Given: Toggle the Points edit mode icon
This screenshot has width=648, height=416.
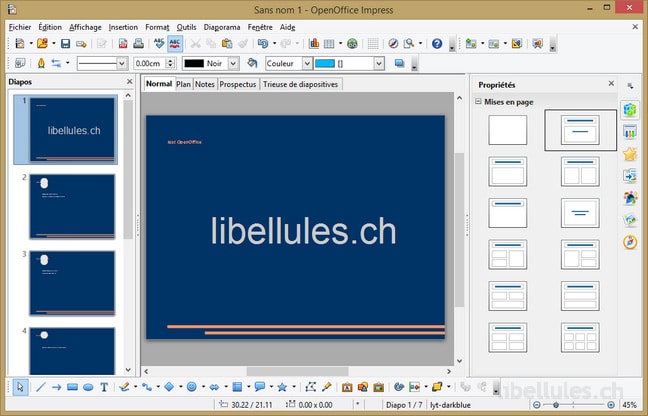Looking at the screenshot, I should coord(311,387).
